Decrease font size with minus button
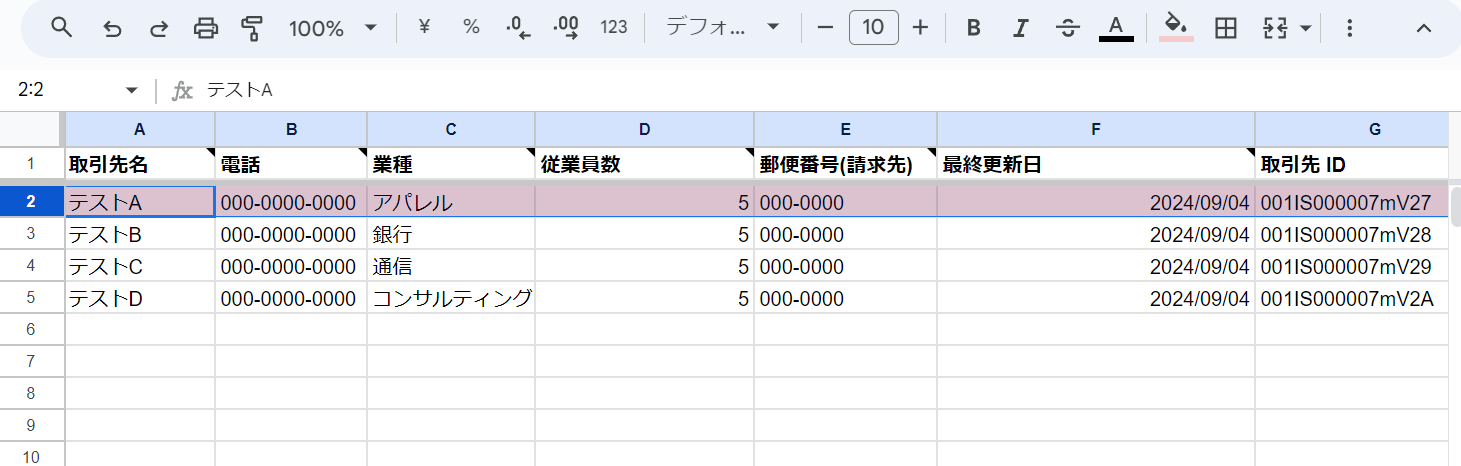This screenshot has height=466, width=1461. [x=825, y=27]
